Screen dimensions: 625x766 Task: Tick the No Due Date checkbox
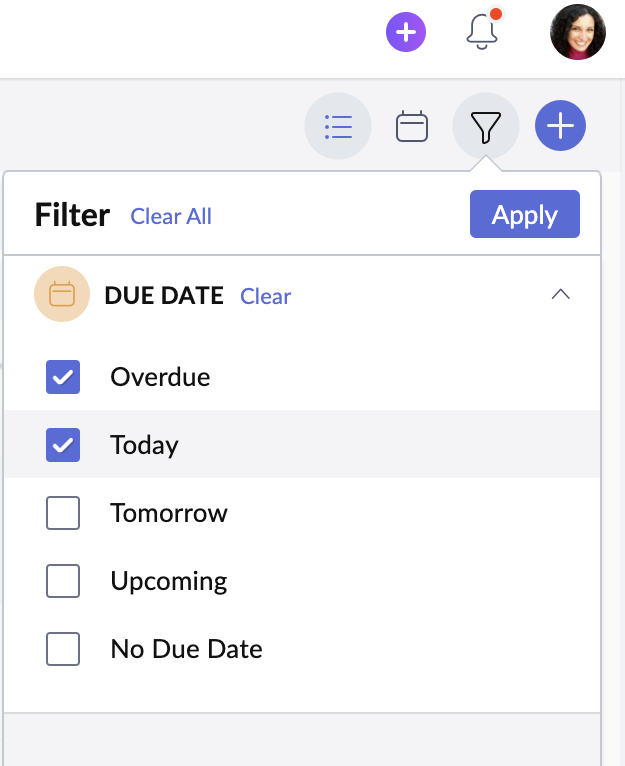63,649
